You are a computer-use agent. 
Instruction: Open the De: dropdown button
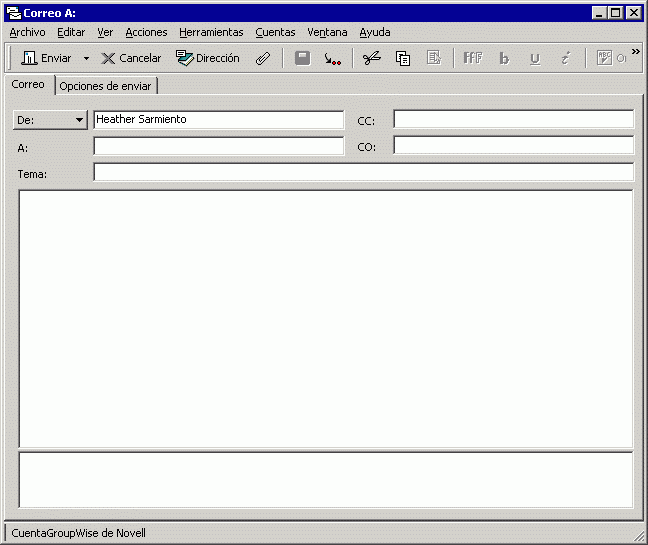click(x=50, y=120)
